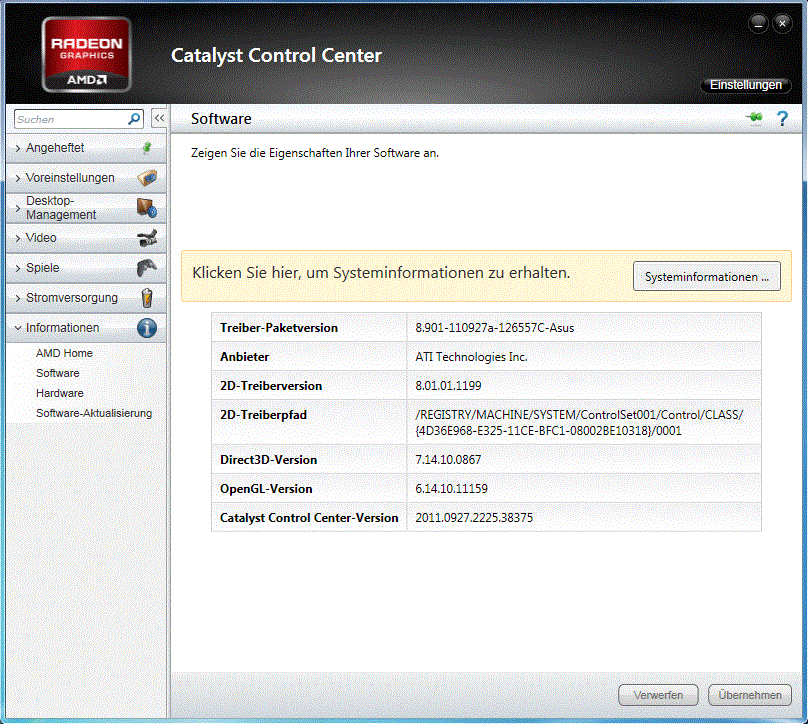Click the 'Klicken Sie hier' Systeminformationen prompt text
Image resolution: width=808 pixels, height=724 pixels.
[x=381, y=273]
